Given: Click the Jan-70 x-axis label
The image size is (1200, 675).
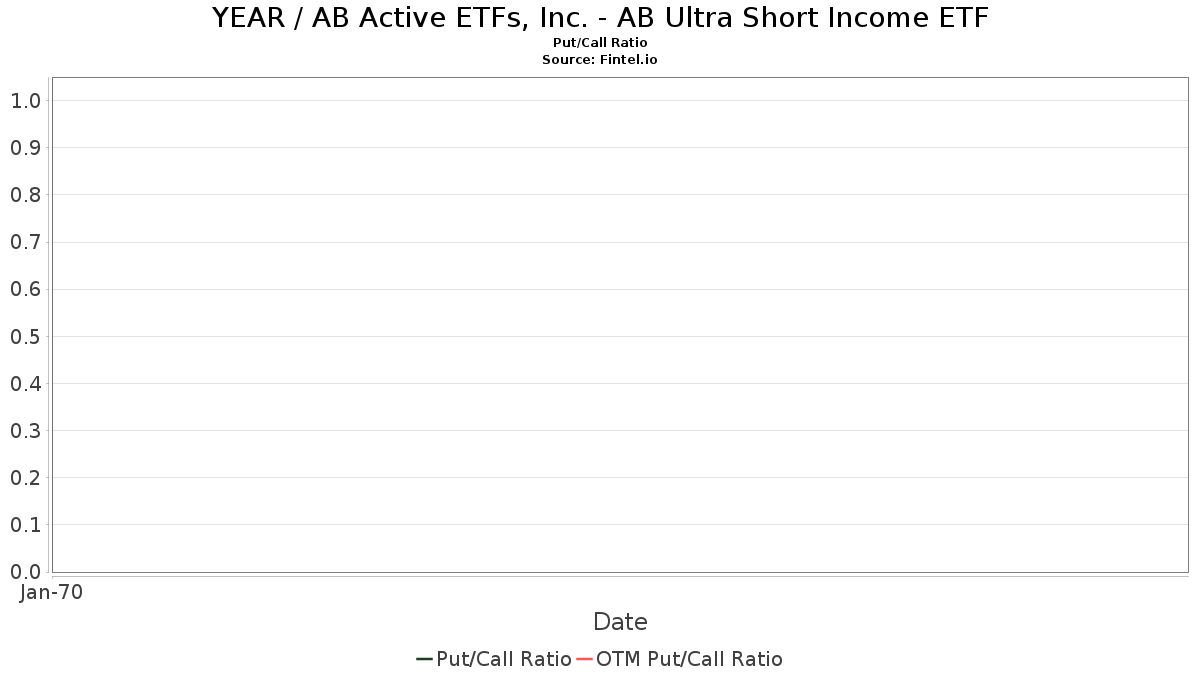Looking at the screenshot, I should pyautogui.click(x=52, y=592).
